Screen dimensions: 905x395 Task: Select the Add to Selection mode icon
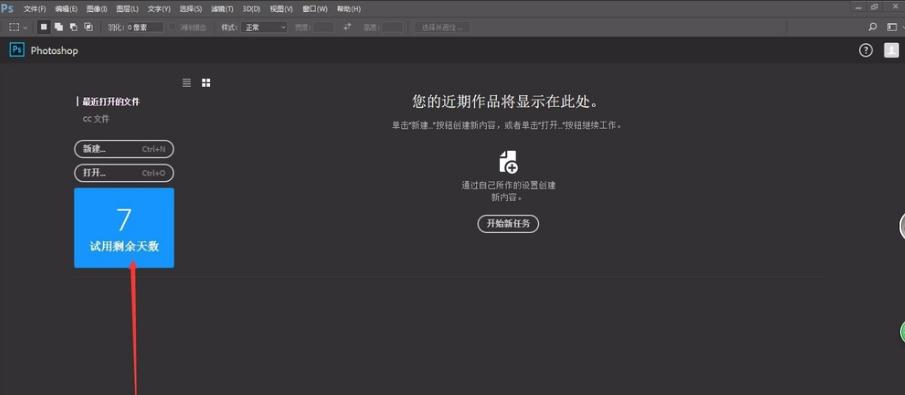pos(59,27)
